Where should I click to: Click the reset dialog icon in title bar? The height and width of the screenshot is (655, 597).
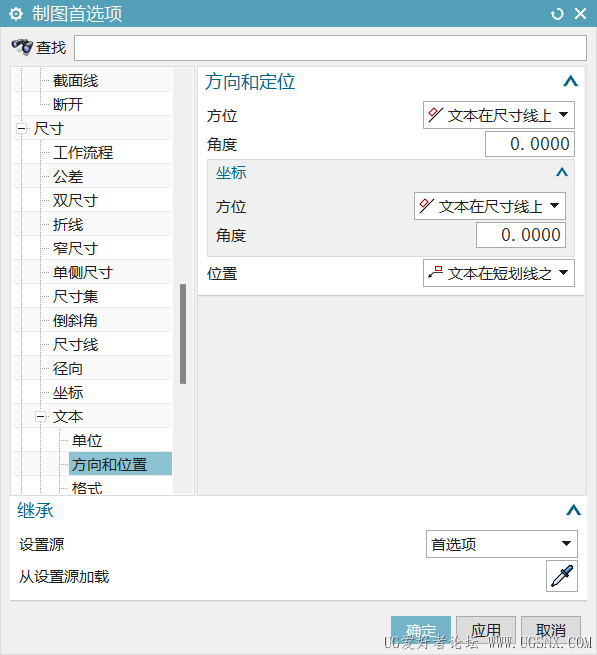click(557, 14)
